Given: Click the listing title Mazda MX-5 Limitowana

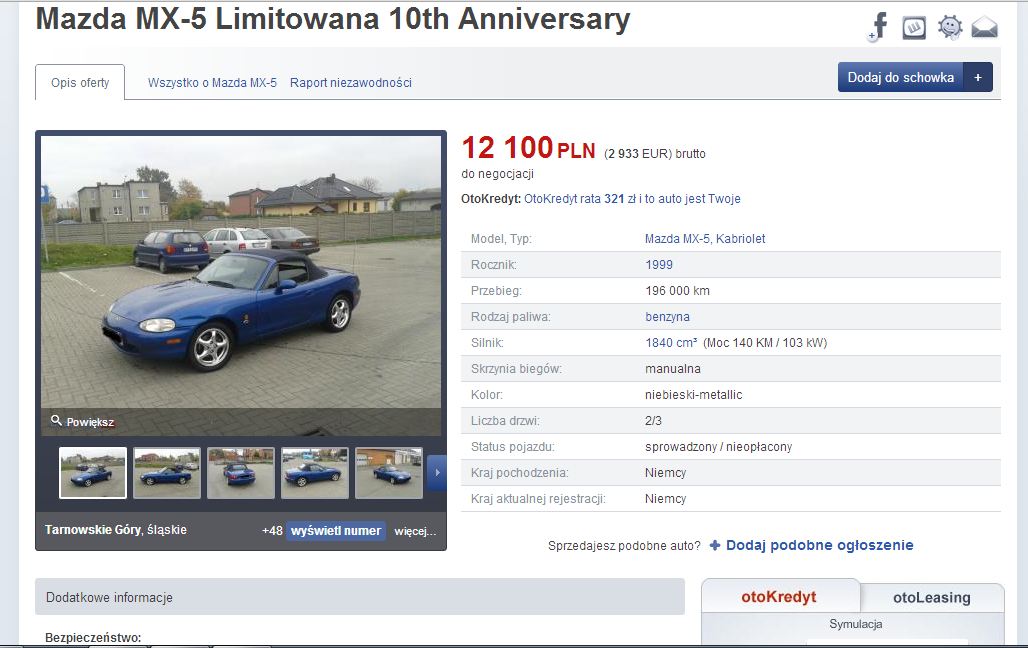Looking at the screenshot, I should pyautogui.click(x=333, y=19).
